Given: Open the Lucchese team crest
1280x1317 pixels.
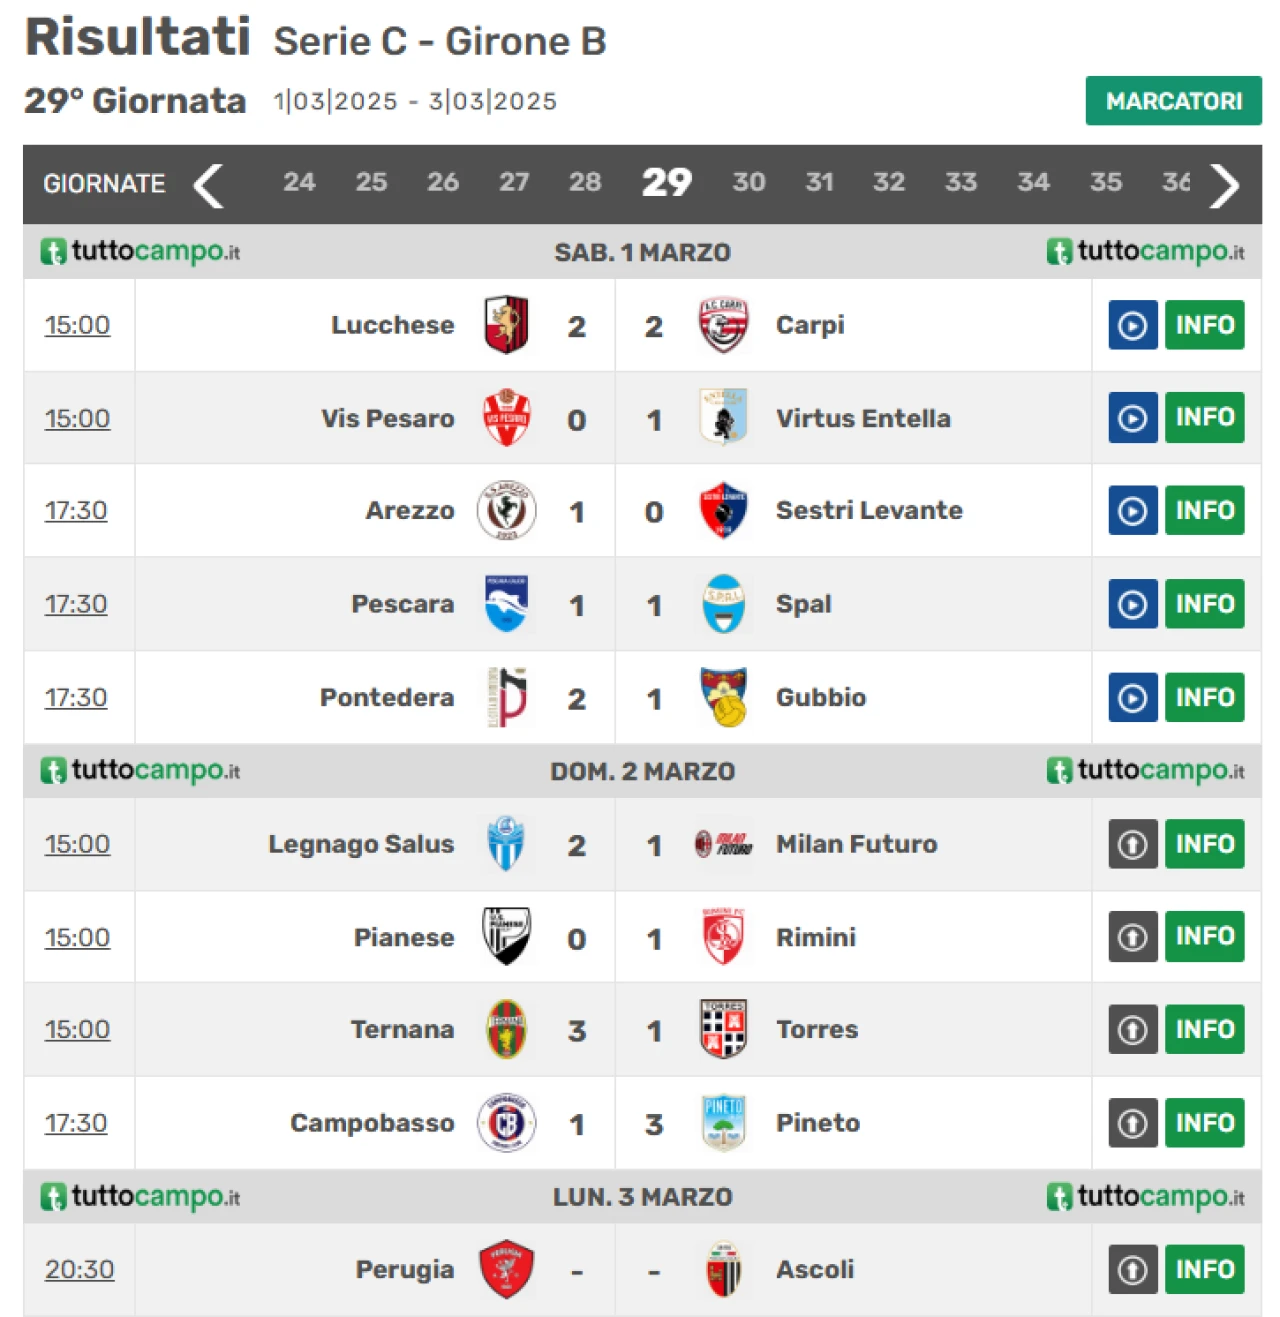Looking at the screenshot, I should pyautogui.click(x=506, y=325).
